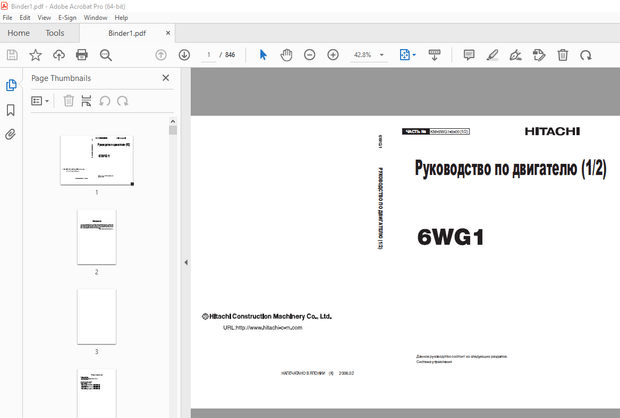This screenshot has height=418, width=620.
Task: Click the thumbnails scrollbar up arrow
Action: coord(173,121)
